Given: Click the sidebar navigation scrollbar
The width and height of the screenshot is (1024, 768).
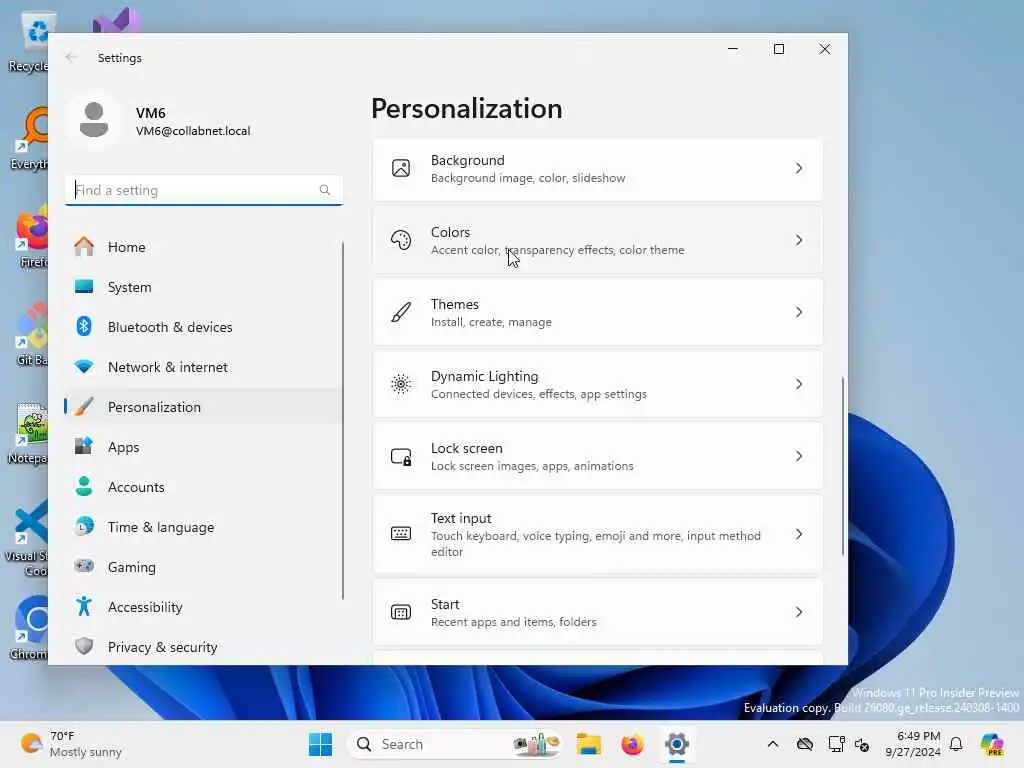Looking at the screenshot, I should tap(343, 420).
